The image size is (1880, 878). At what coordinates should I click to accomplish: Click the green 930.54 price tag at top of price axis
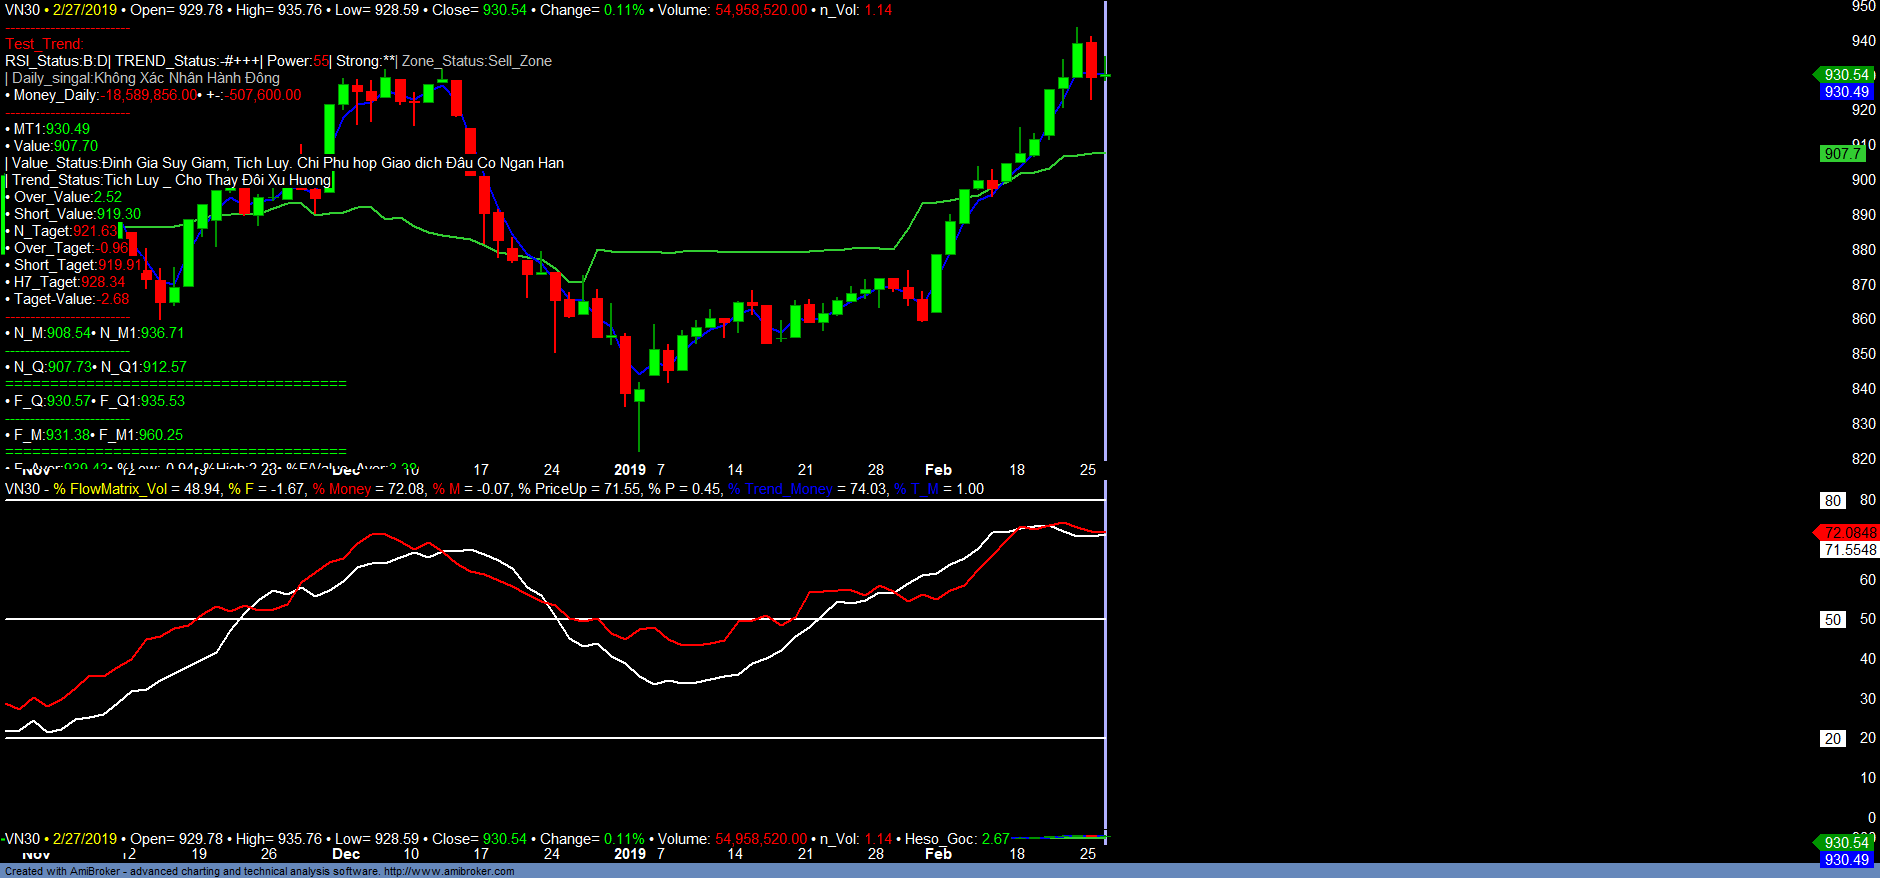click(1845, 75)
